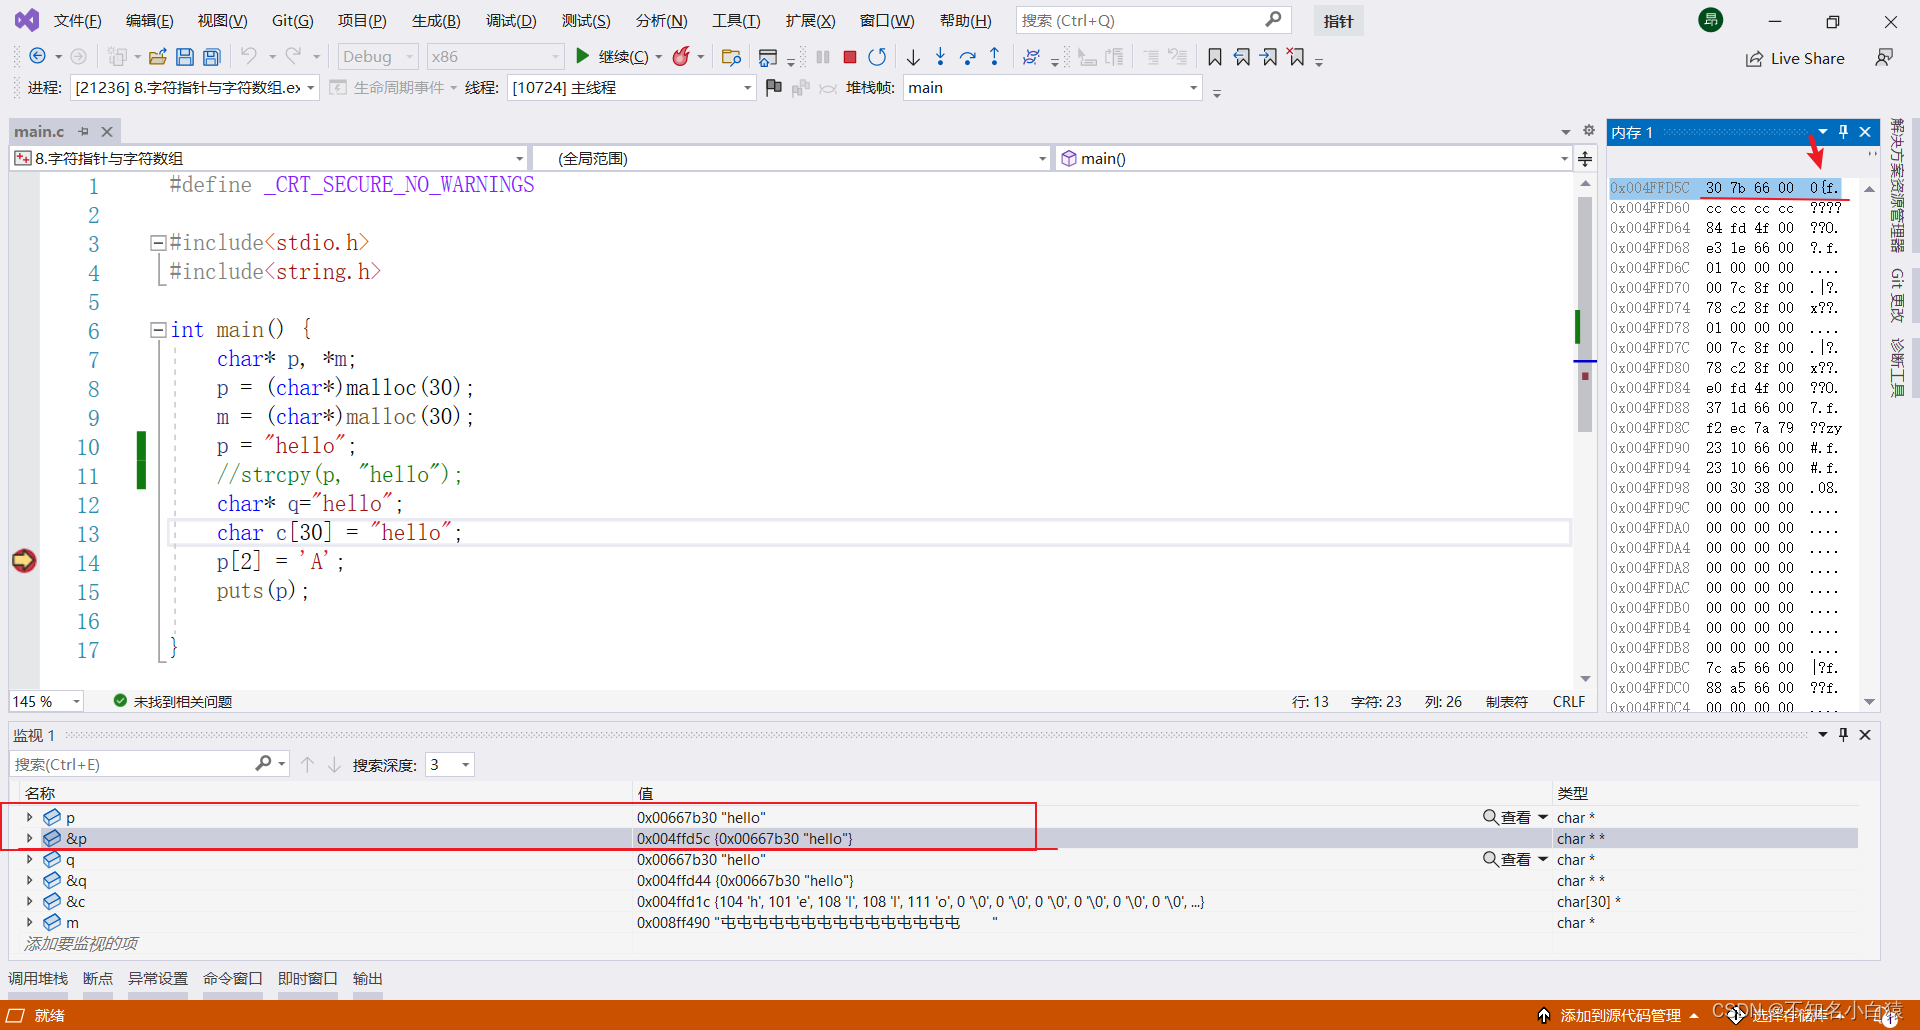
Task: Open the 解决方案资源管理器 side tab
Action: click(1897, 185)
